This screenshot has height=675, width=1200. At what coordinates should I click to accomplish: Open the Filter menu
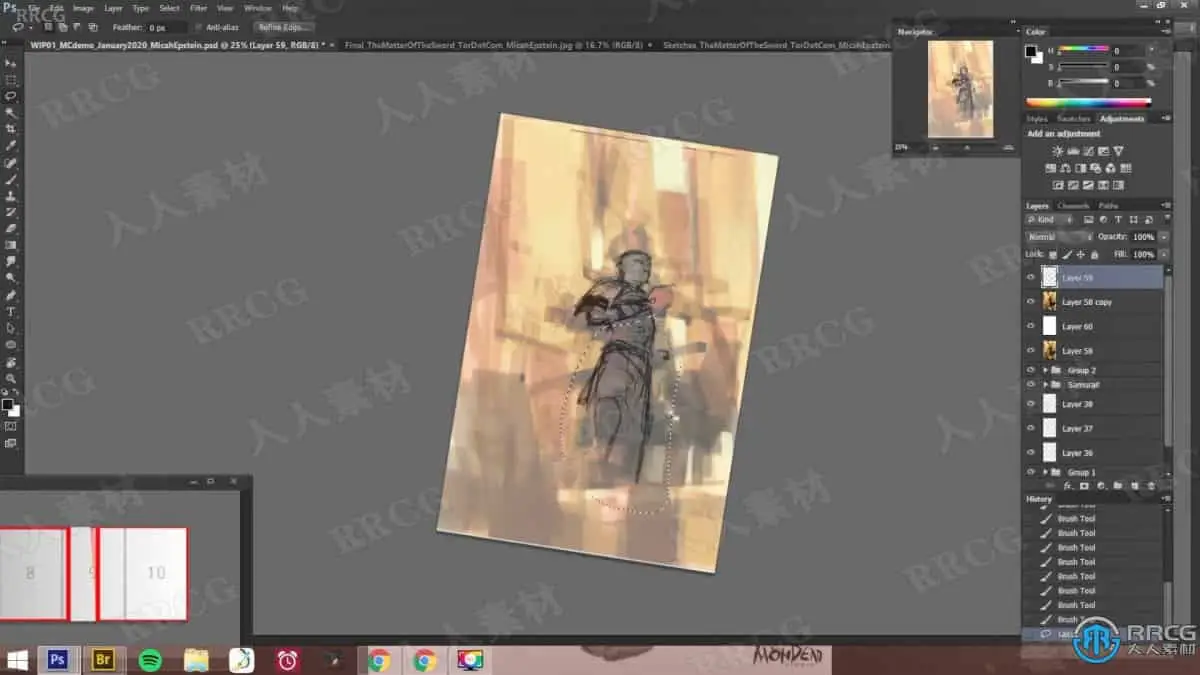point(199,8)
